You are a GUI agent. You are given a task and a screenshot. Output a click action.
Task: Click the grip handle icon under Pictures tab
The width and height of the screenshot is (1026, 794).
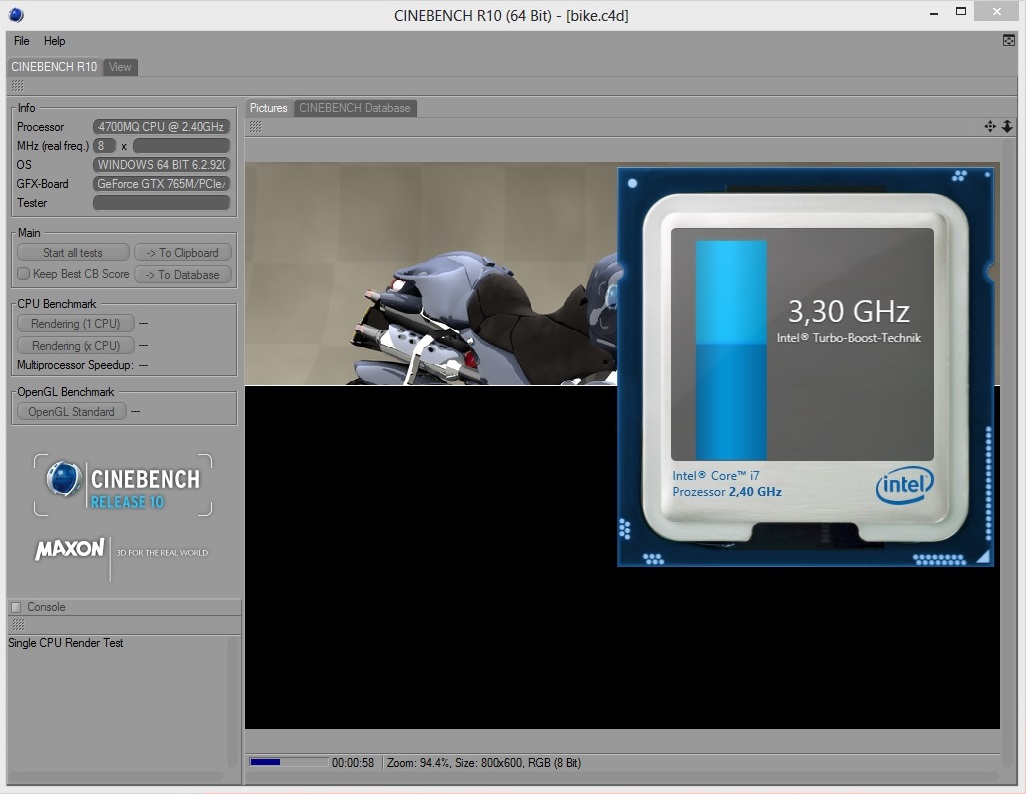pos(255,127)
